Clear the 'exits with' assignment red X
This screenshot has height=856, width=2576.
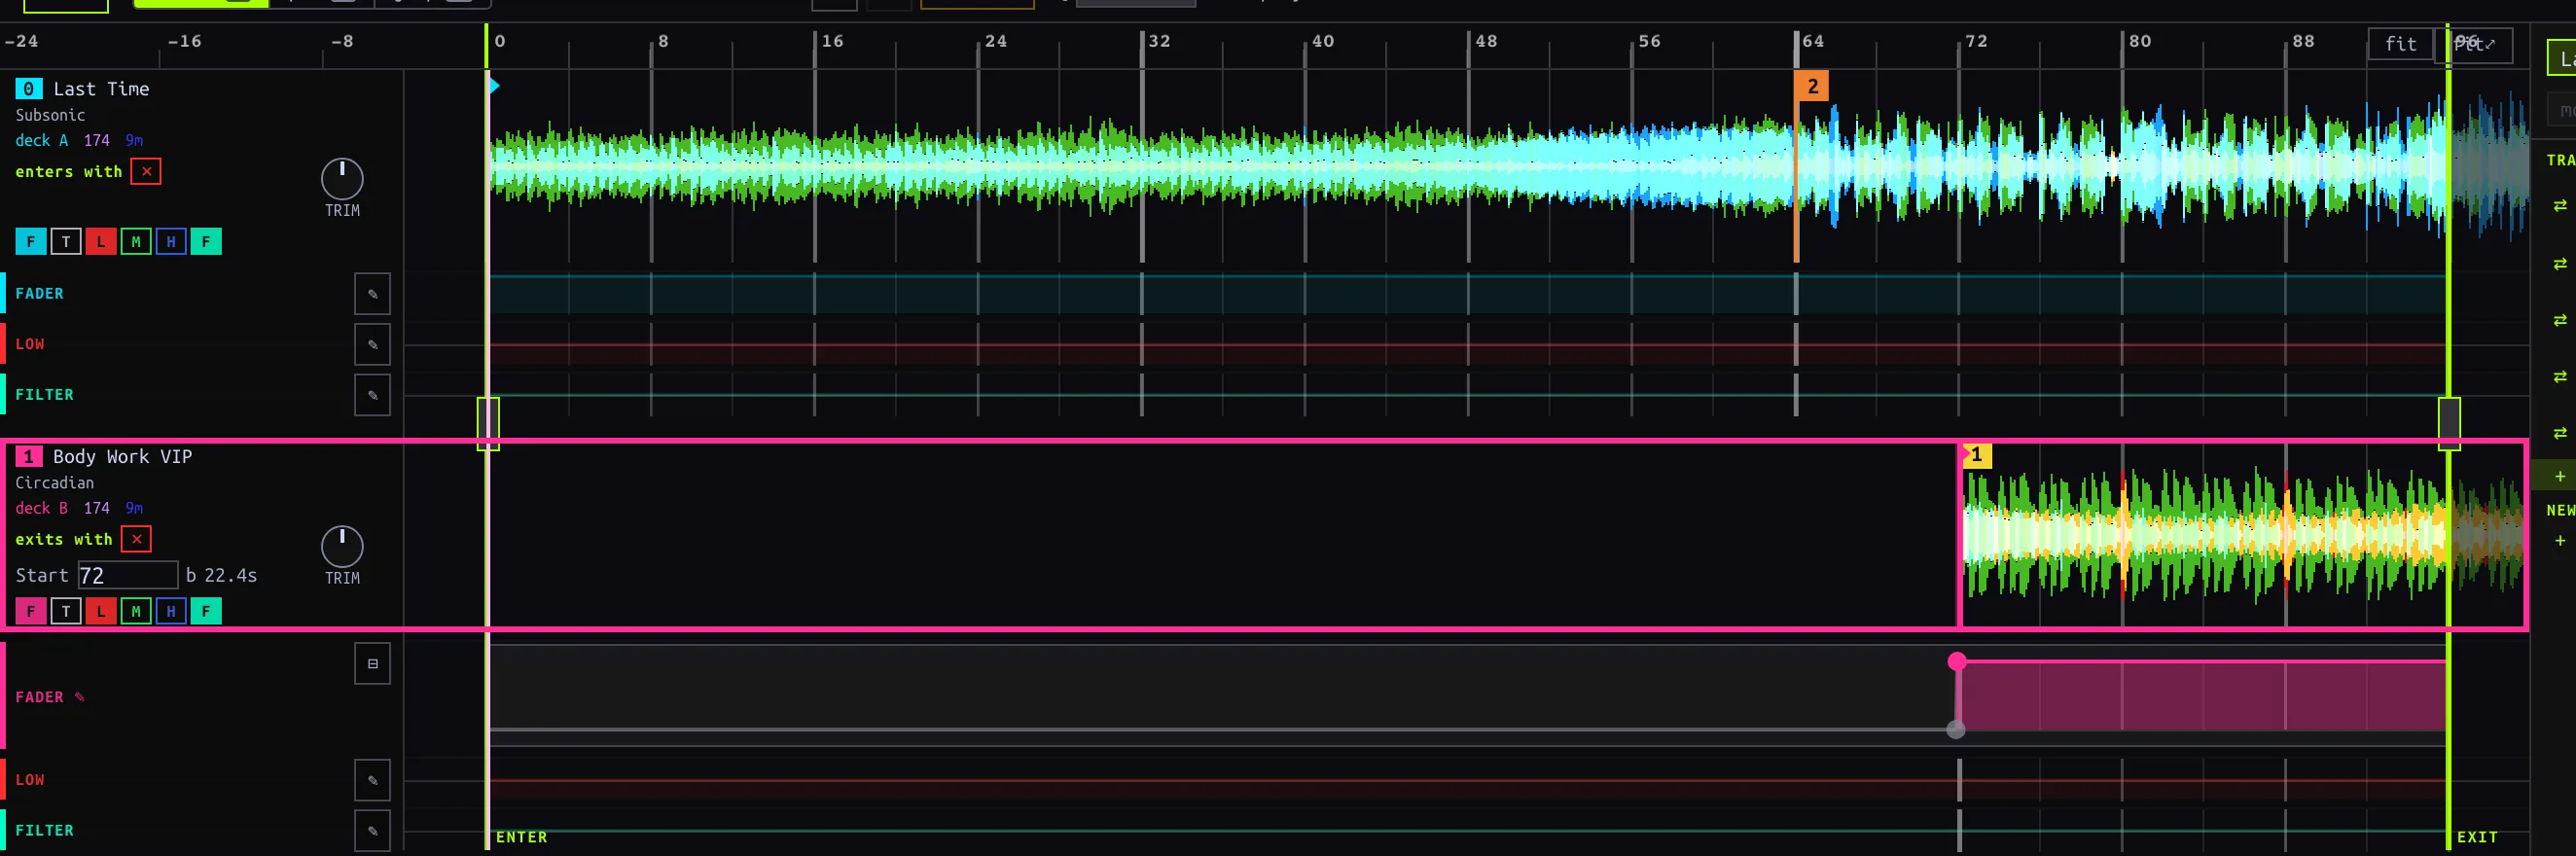point(136,539)
